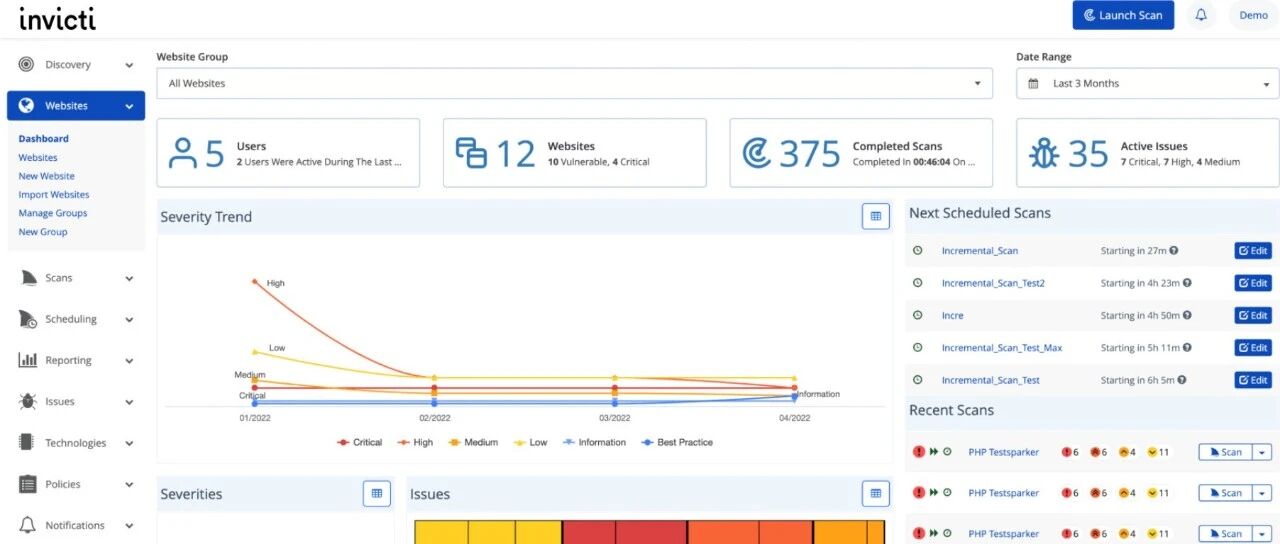This screenshot has width=1280, height=544.
Task: Click the invicti logo
Action: 58,17
